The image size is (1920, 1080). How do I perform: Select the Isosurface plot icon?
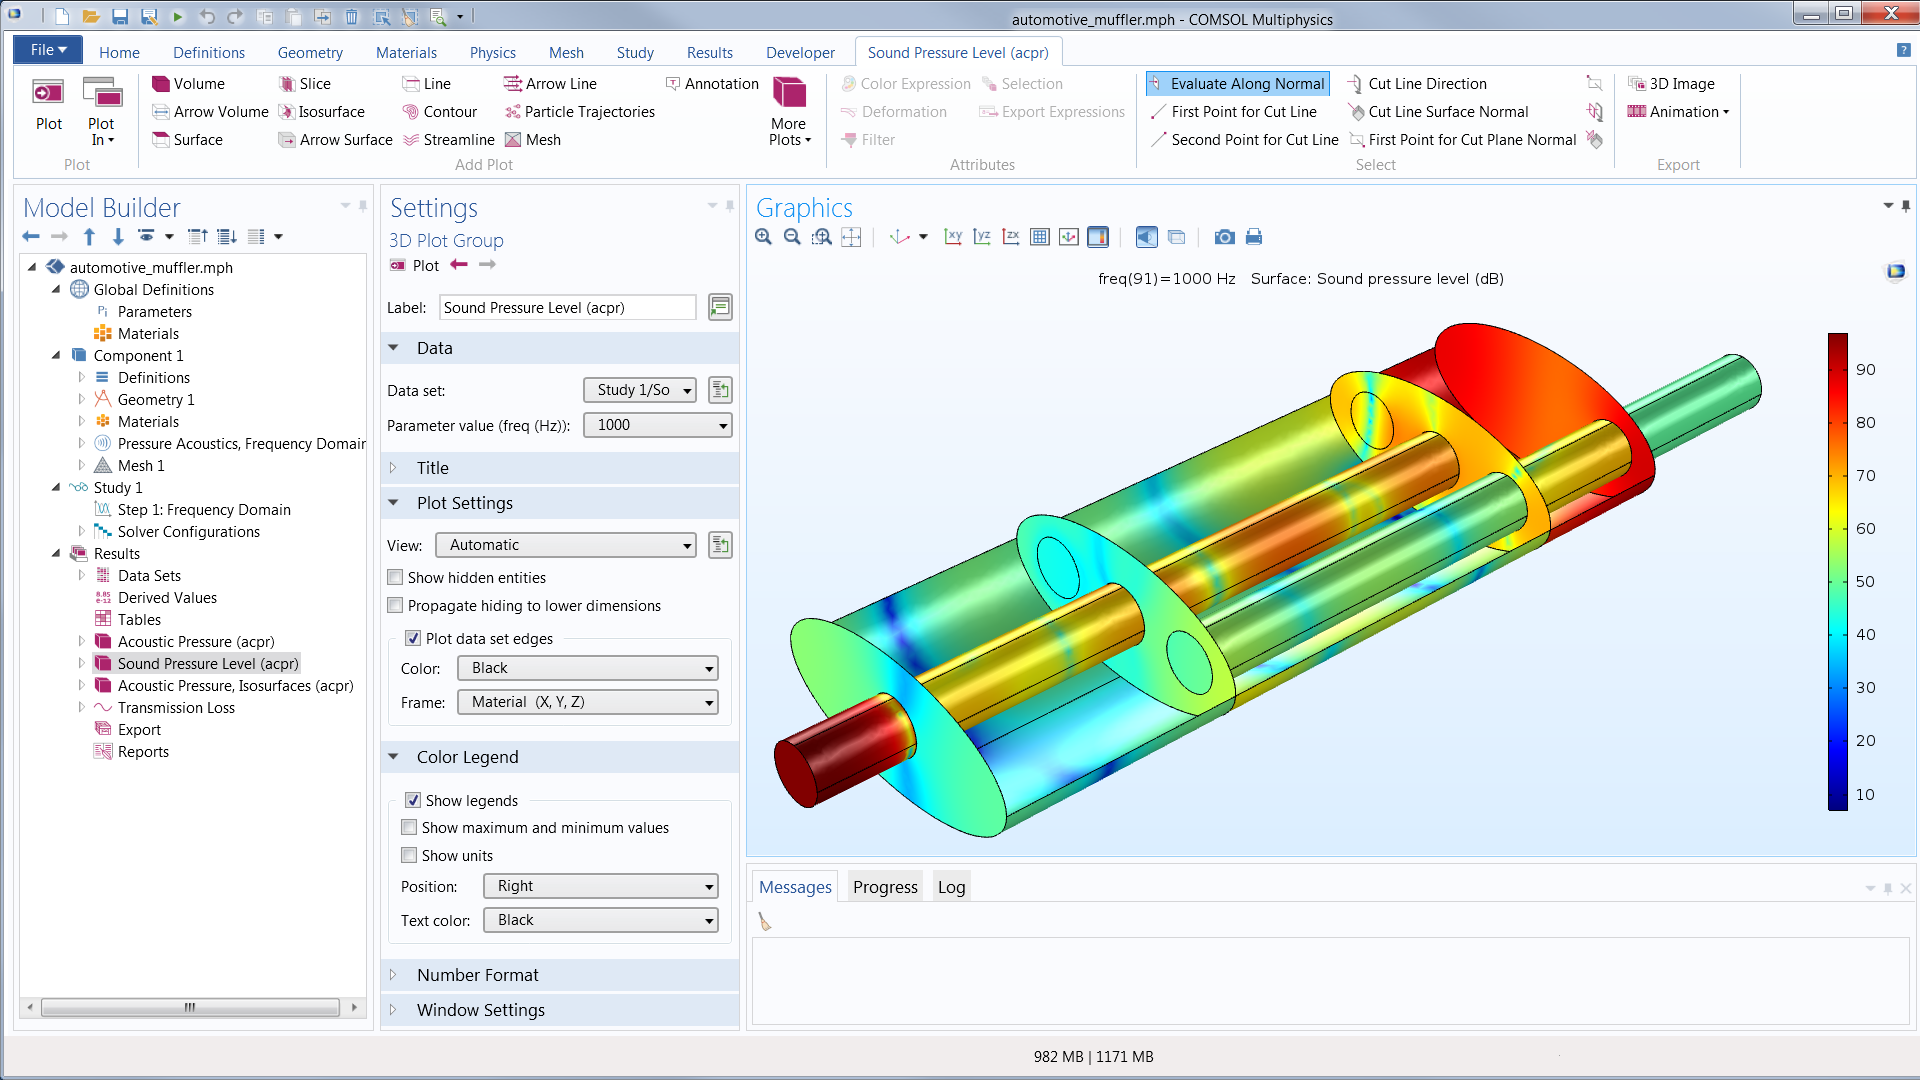pyautogui.click(x=285, y=111)
